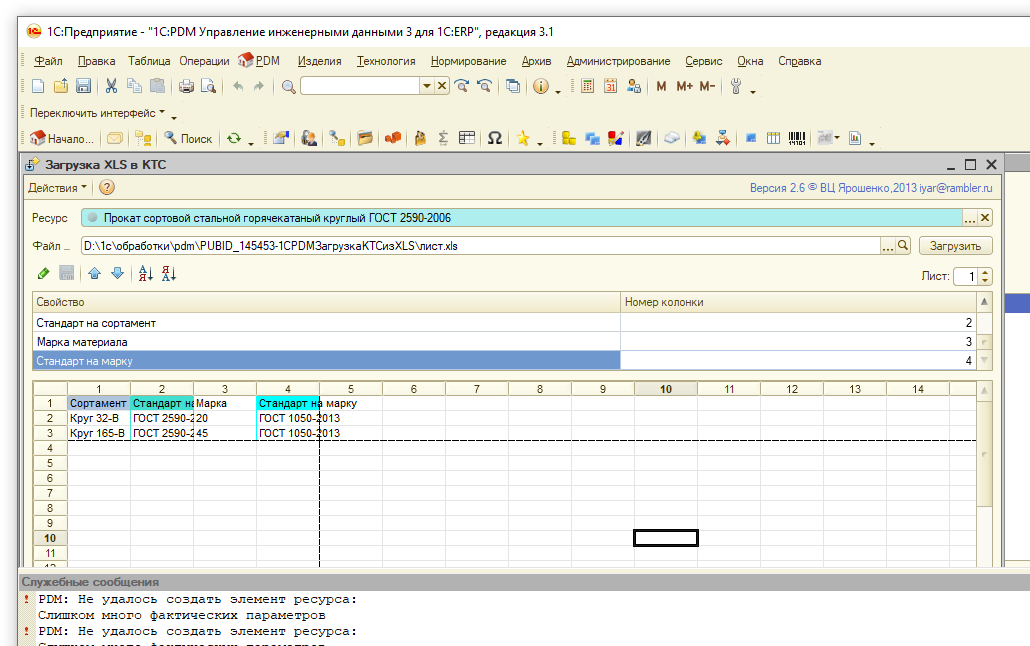
Task: Click the Свойство column header
Action: (x=326, y=302)
